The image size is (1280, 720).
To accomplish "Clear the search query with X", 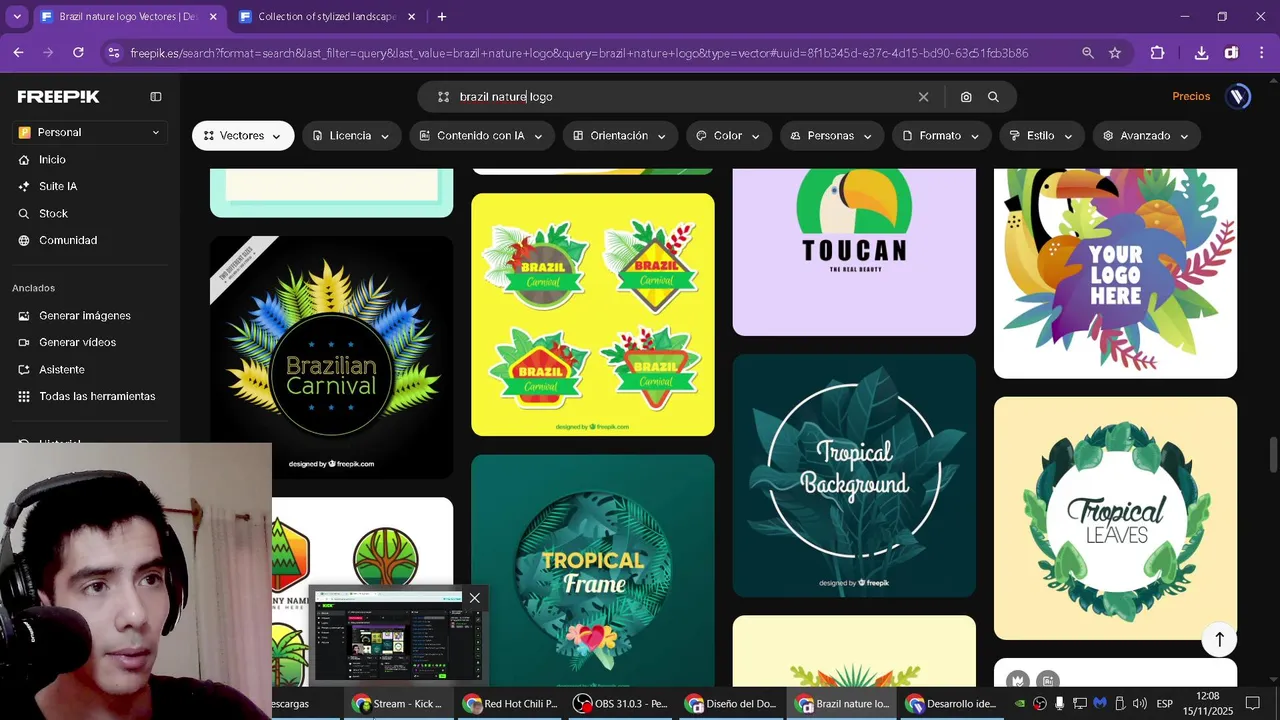I will coord(923,97).
